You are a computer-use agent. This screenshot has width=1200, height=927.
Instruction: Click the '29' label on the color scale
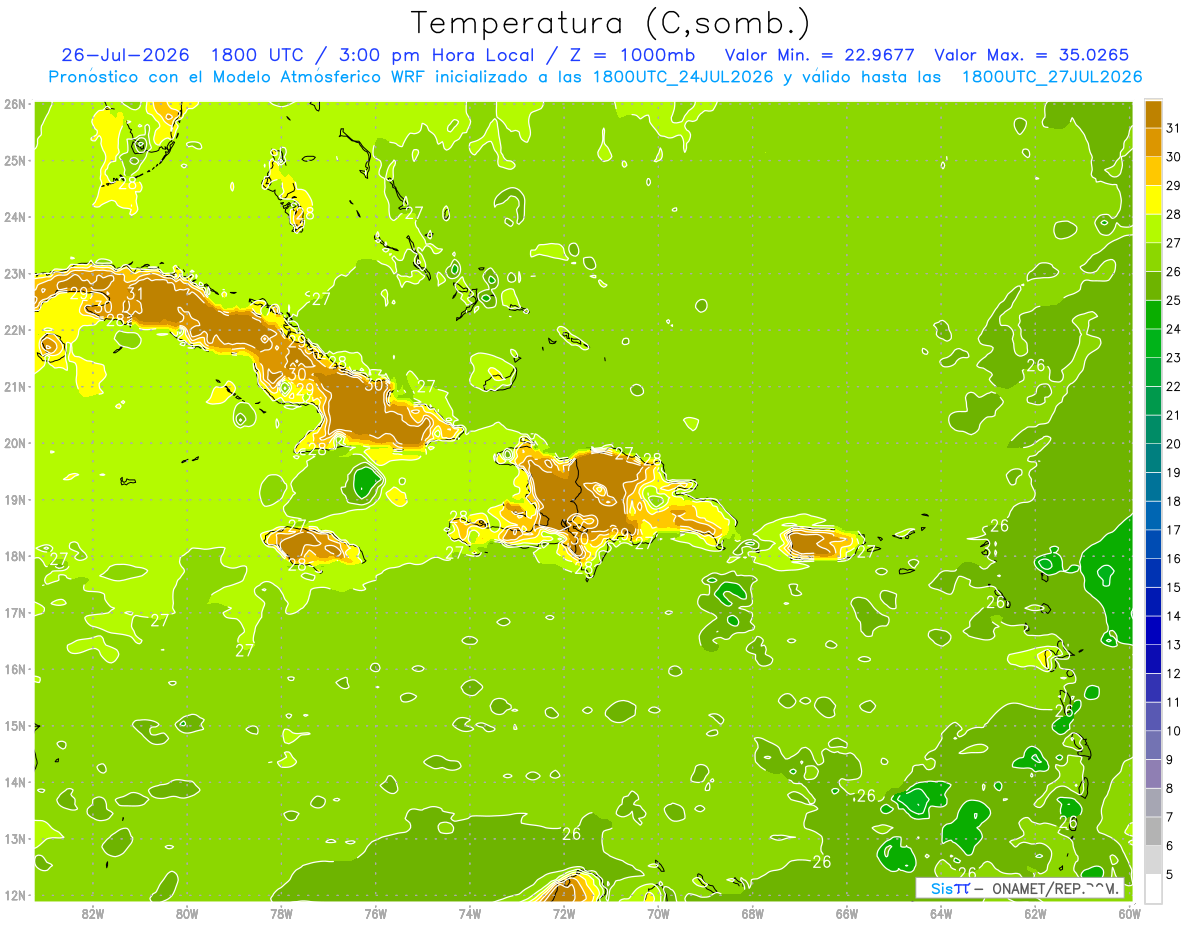1173,185
